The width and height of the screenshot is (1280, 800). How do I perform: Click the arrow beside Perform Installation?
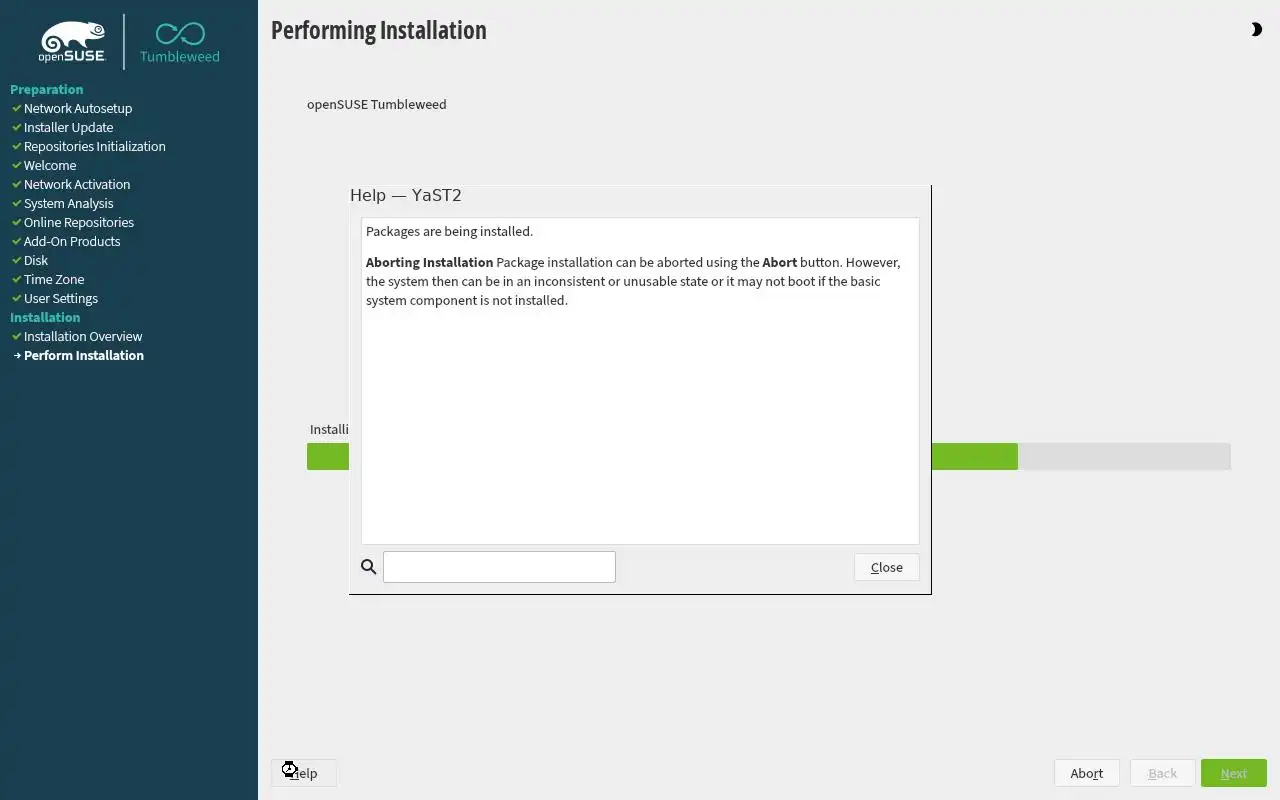click(17, 355)
